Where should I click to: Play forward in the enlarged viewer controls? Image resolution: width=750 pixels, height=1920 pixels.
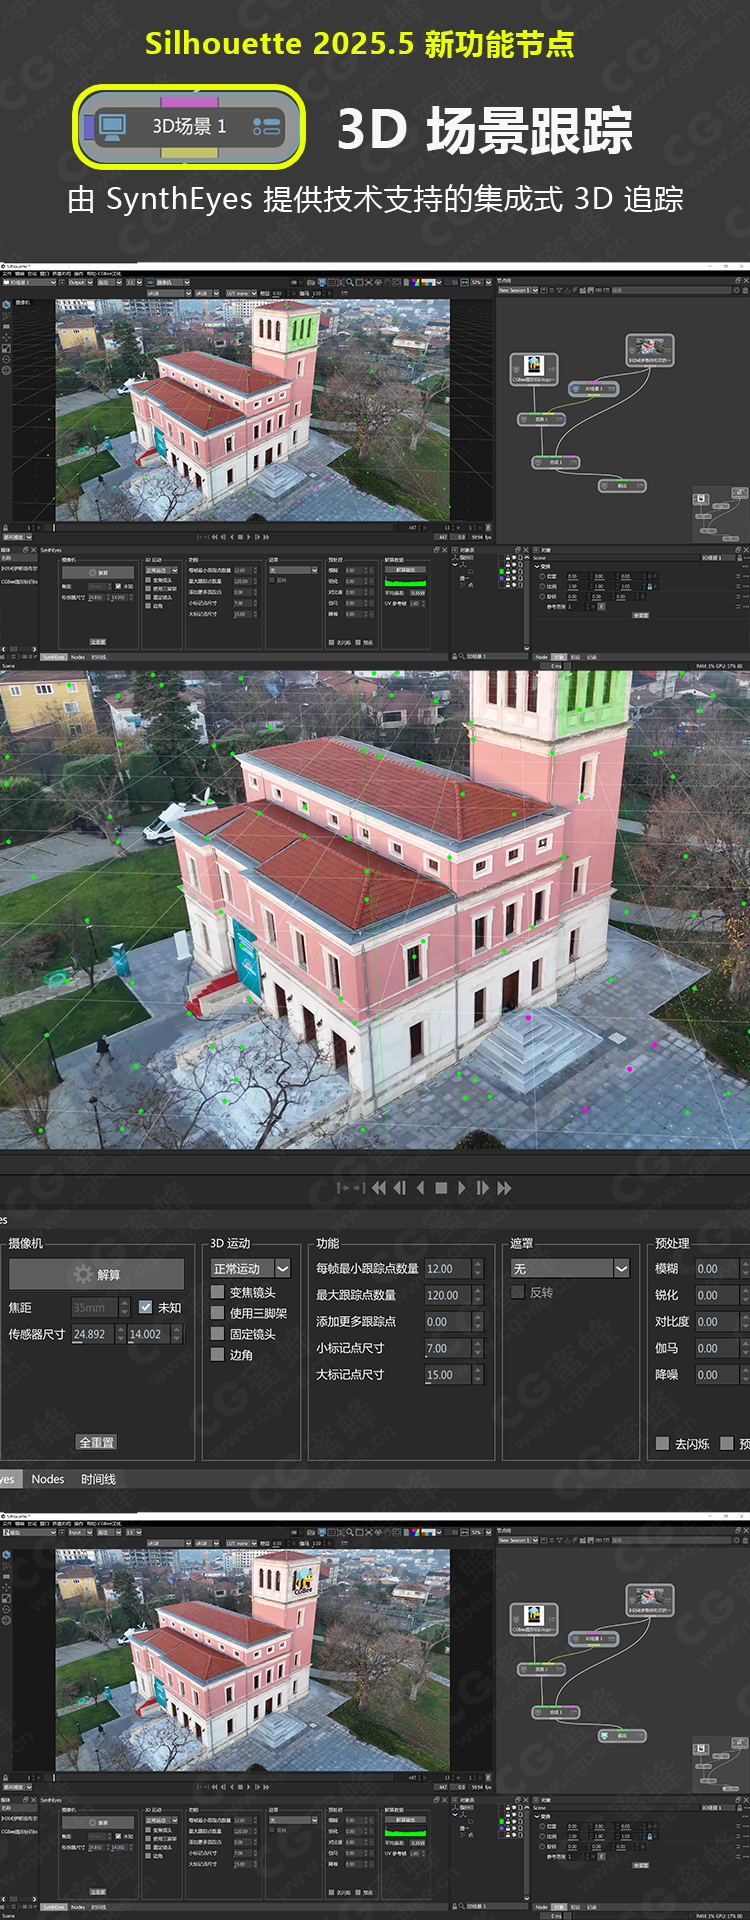coord(461,1188)
